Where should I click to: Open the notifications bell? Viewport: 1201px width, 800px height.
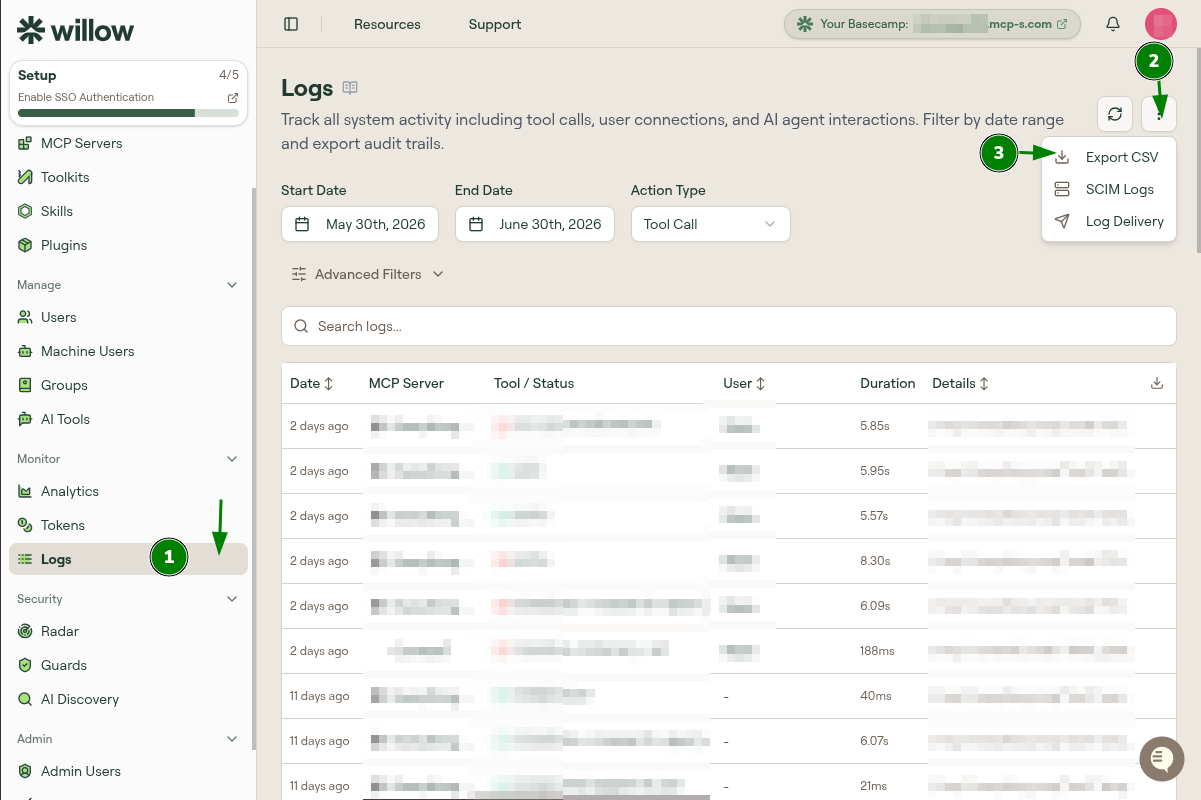pyautogui.click(x=1113, y=24)
